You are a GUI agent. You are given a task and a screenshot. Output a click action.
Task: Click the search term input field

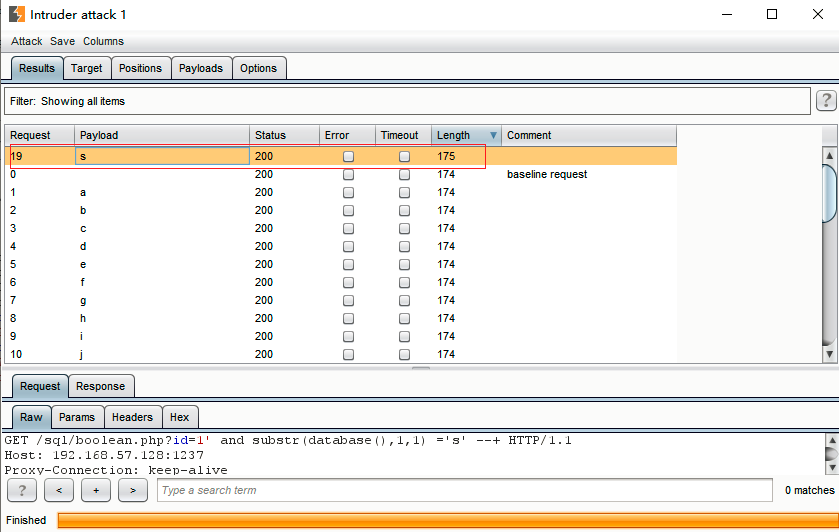click(464, 490)
